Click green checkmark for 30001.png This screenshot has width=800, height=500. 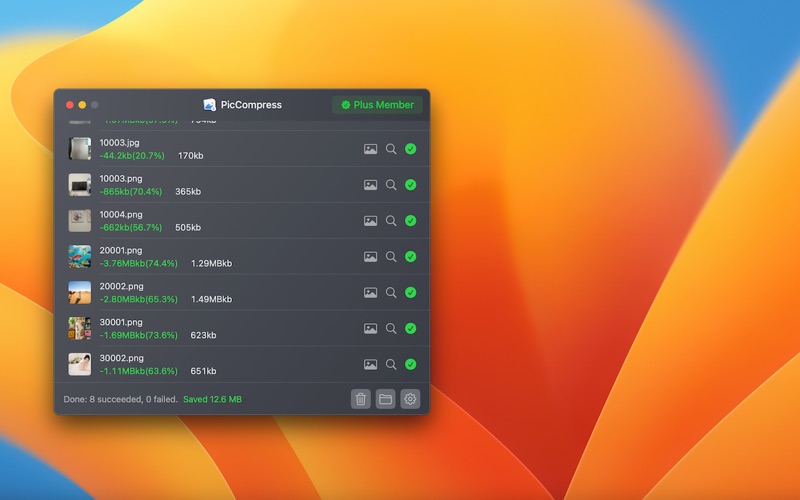pos(411,329)
